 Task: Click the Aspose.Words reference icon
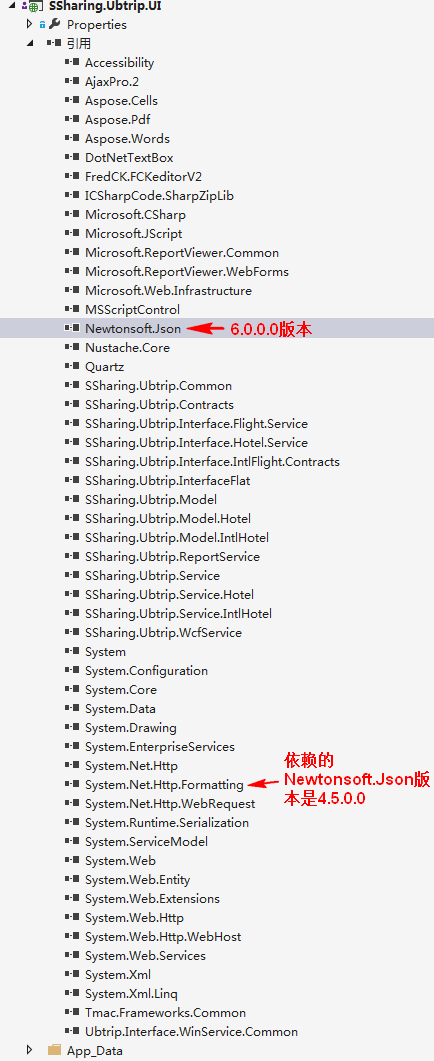(x=72, y=138)
